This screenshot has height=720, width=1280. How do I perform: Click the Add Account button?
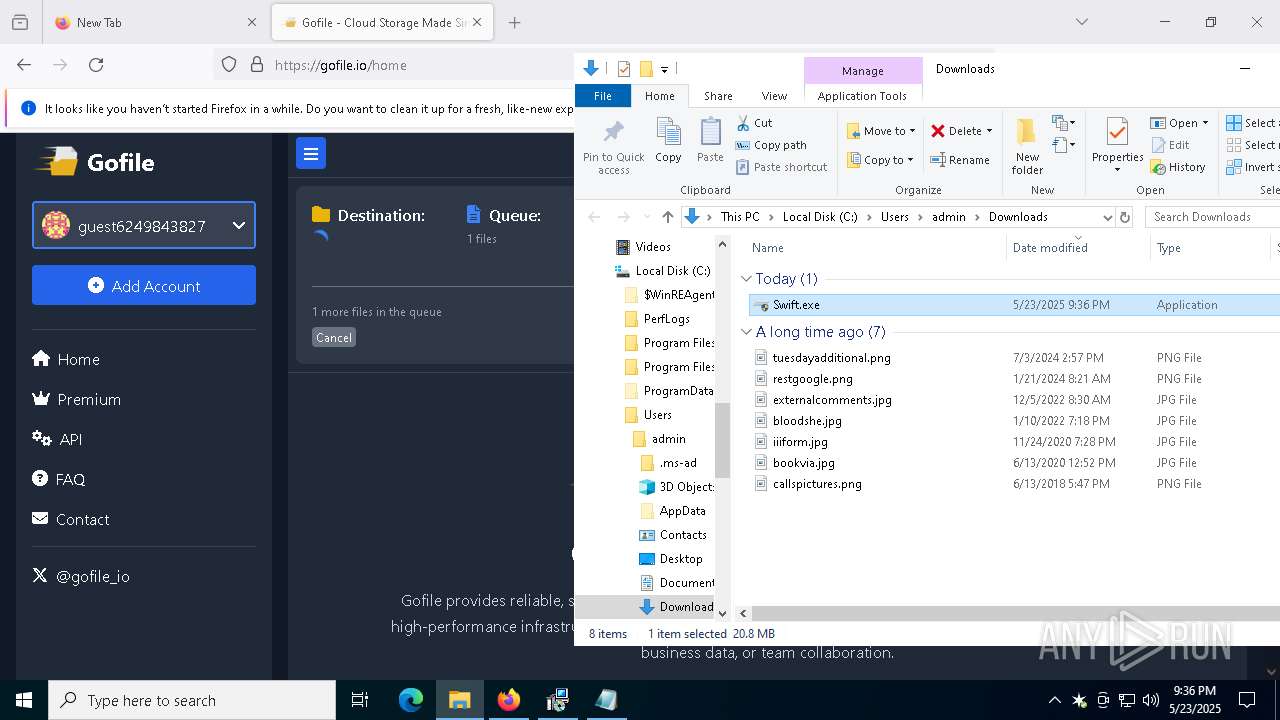pos(144,285)
